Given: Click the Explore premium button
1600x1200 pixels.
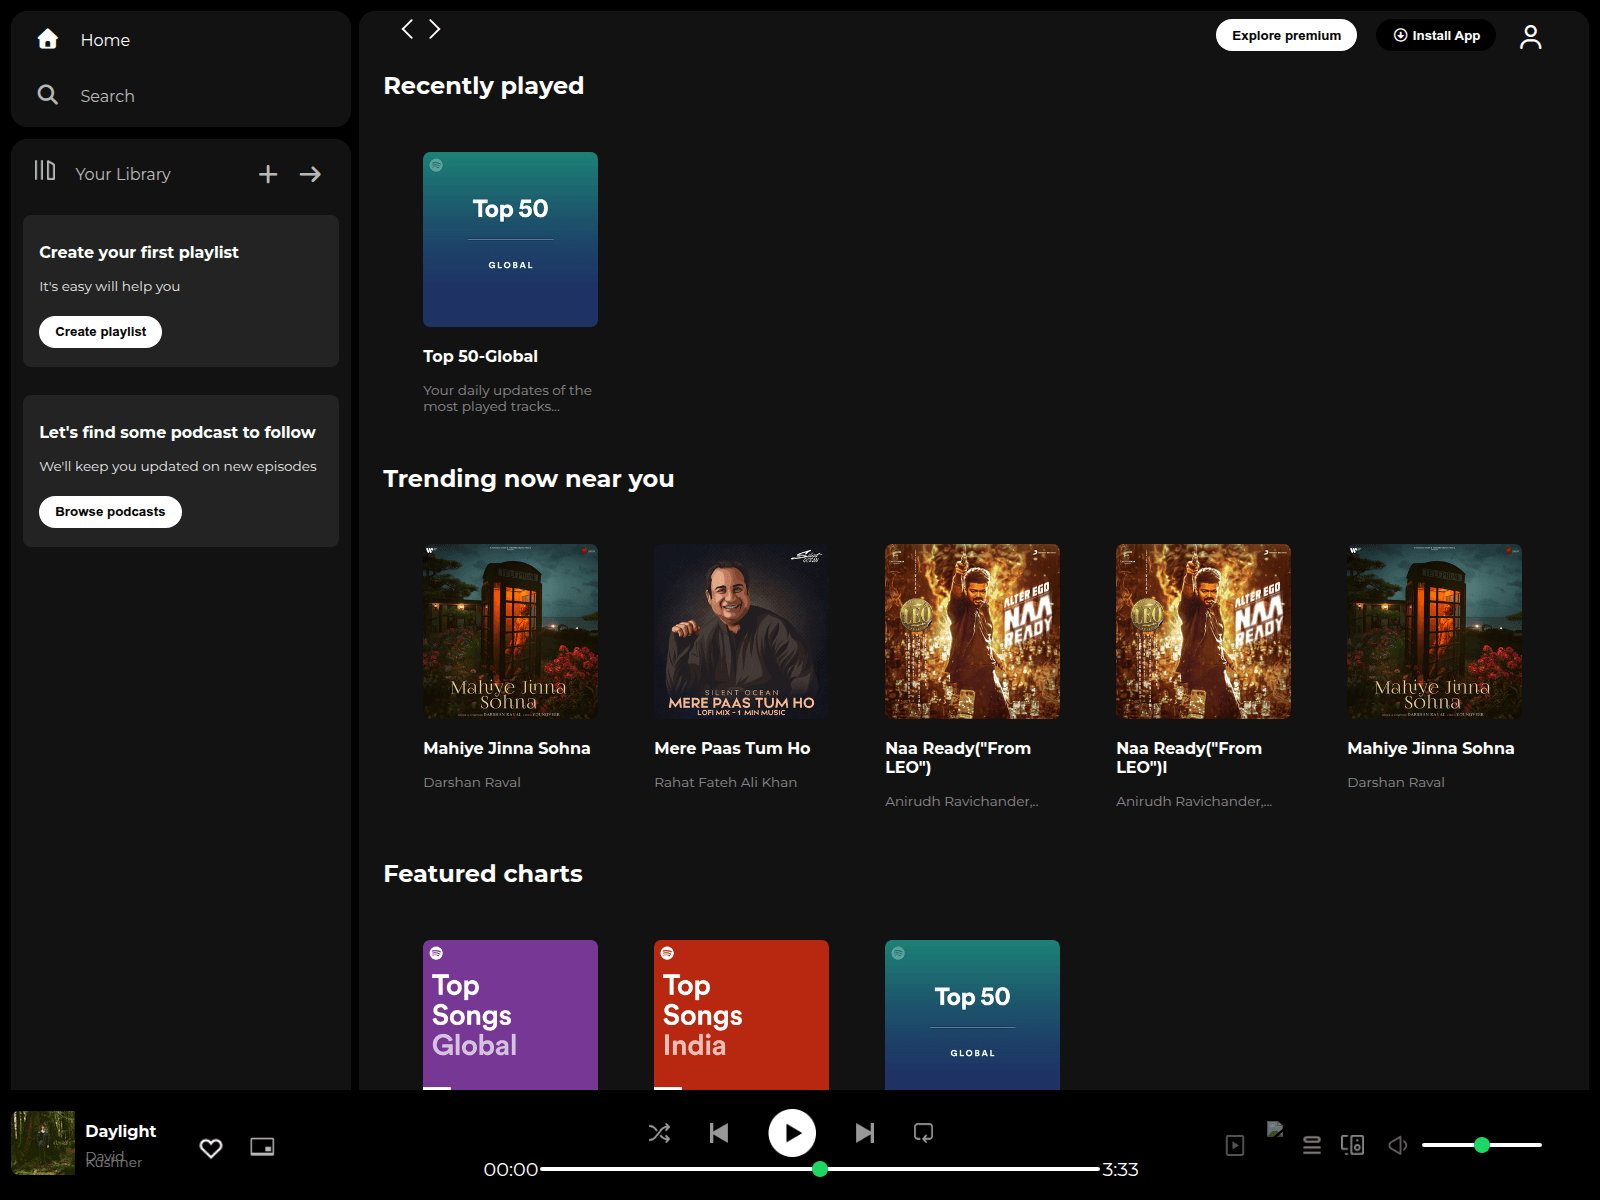Looking at the screenshot, I should click(x=1286, y=35).
